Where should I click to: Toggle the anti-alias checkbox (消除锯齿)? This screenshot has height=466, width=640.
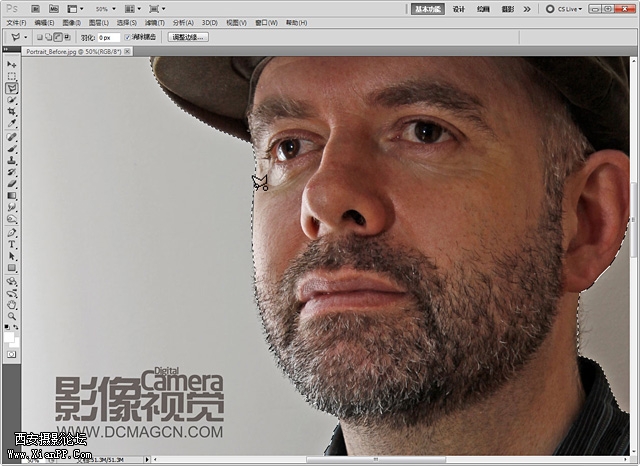128,37
